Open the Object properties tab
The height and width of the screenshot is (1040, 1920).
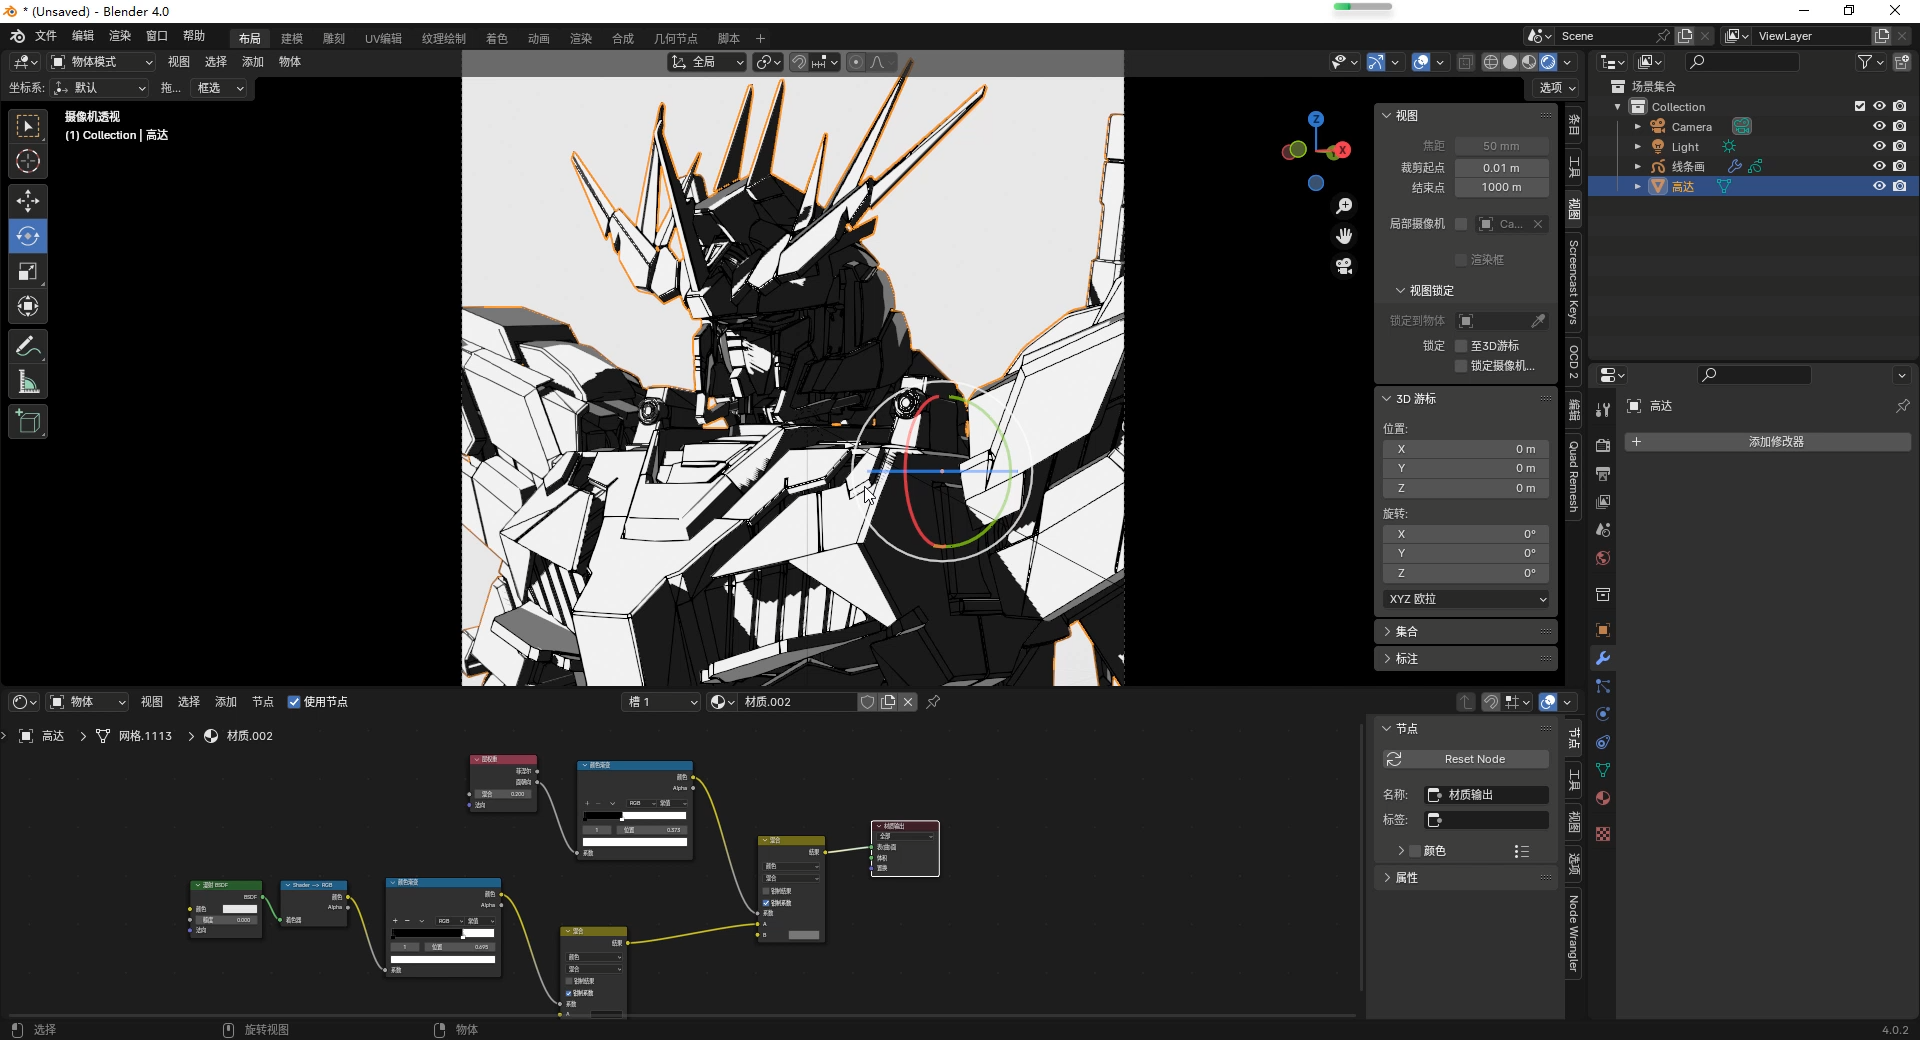pyautogui.click(x=1603, y=630)
